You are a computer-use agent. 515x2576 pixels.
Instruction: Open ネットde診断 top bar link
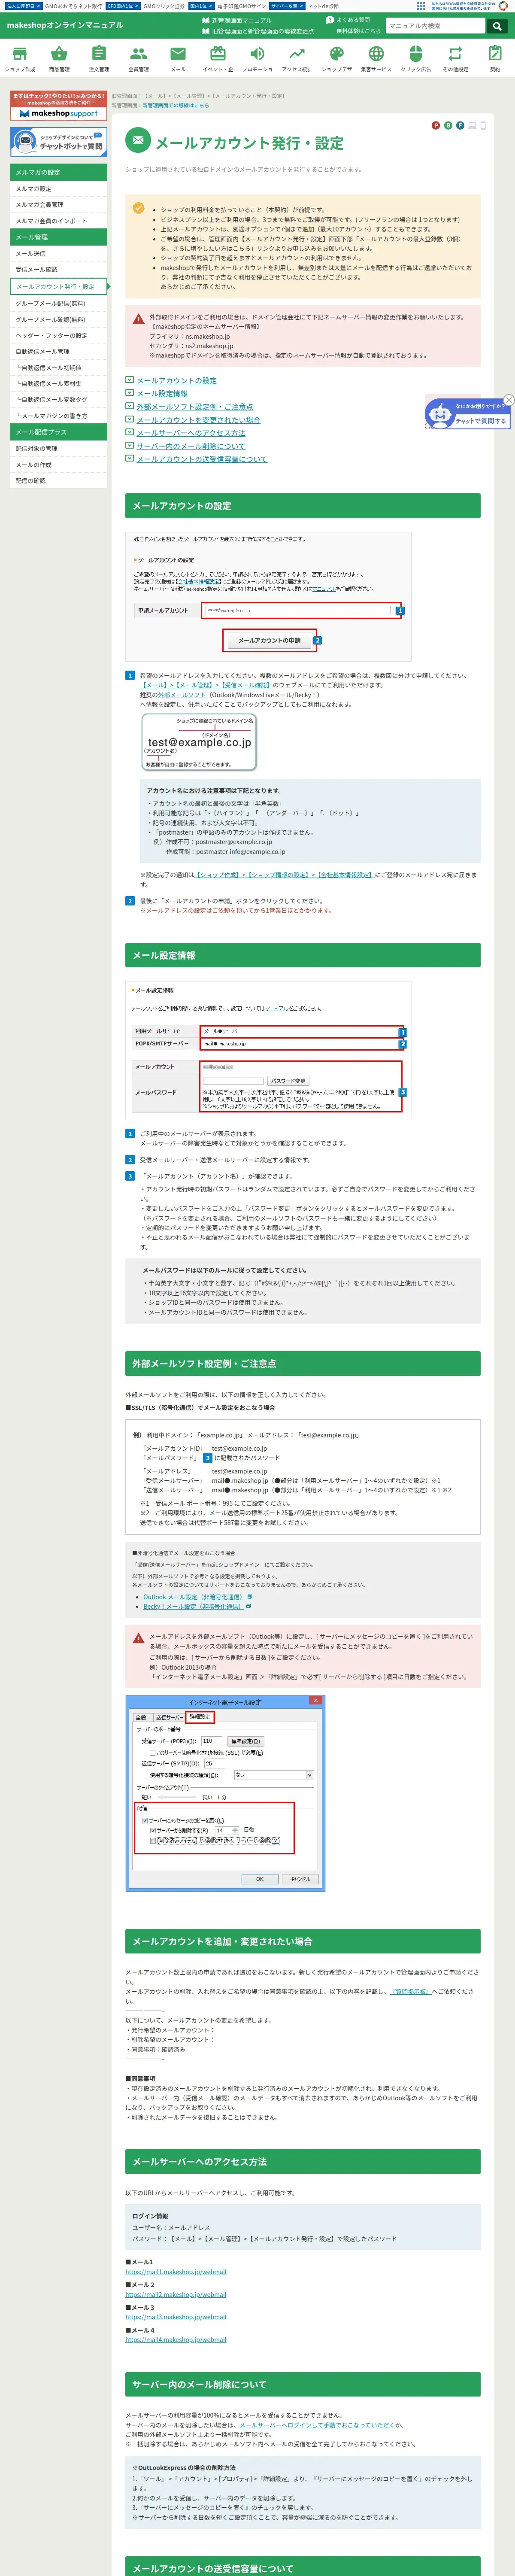click(x=323, y=6)
